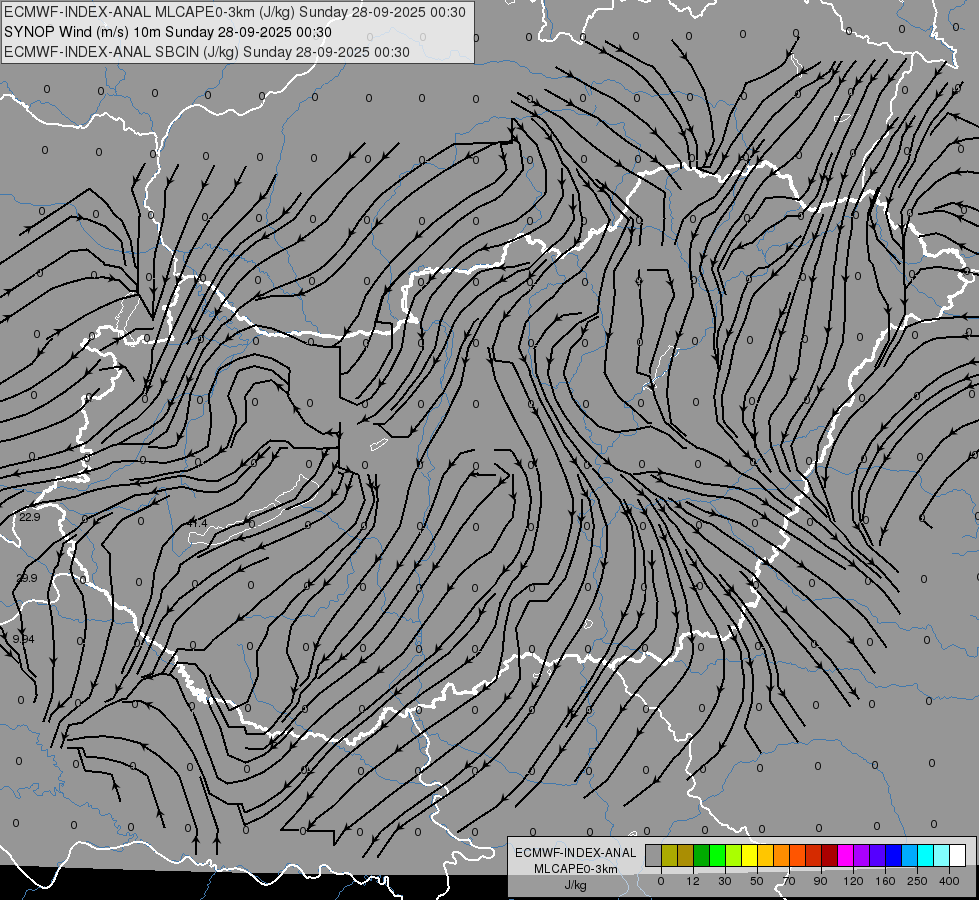Select the '9.94' value on the map
This screenshot has width=979, height=900.
click(x=24, y=639)
